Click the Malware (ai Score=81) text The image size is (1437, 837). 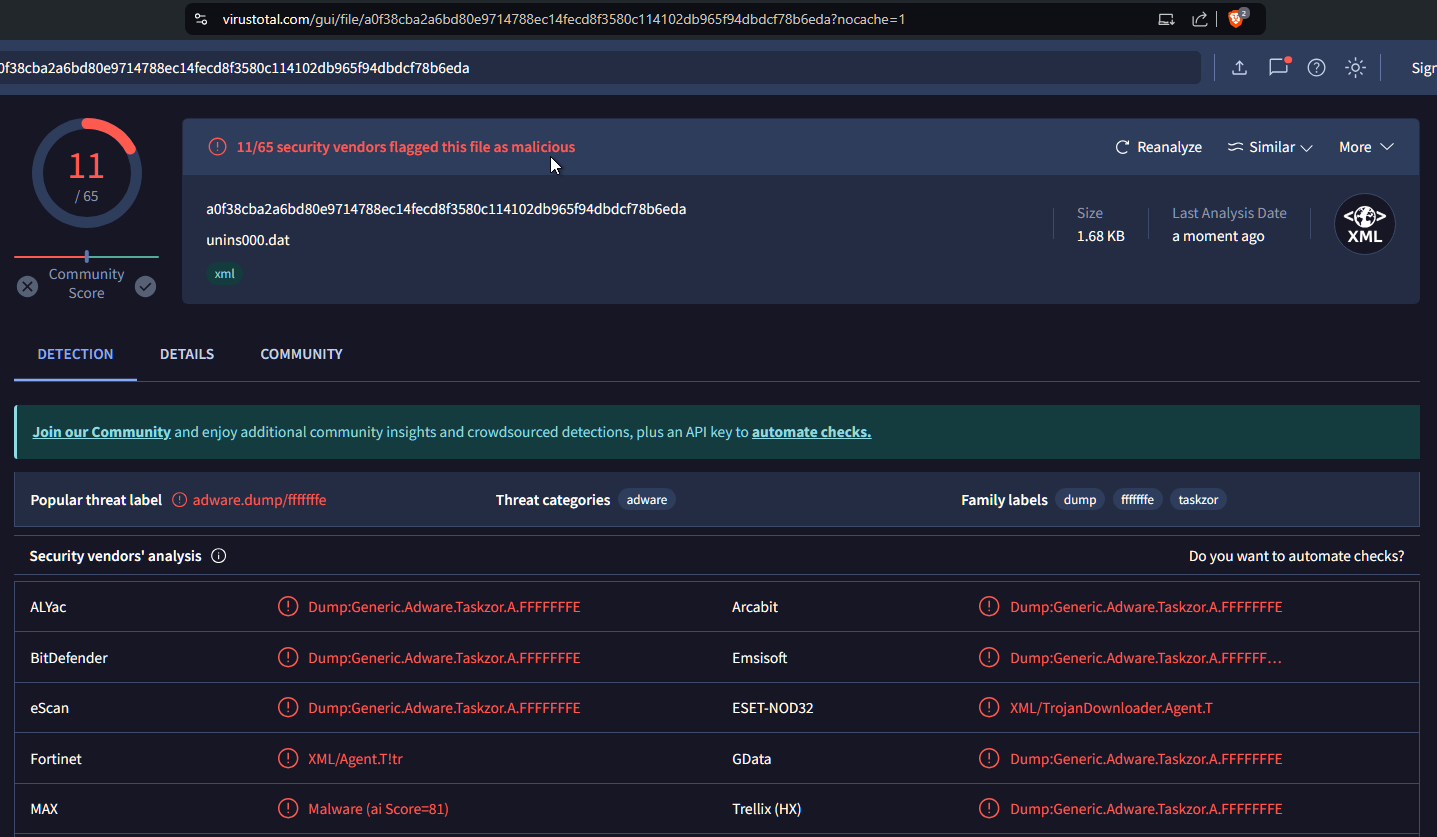378,809
